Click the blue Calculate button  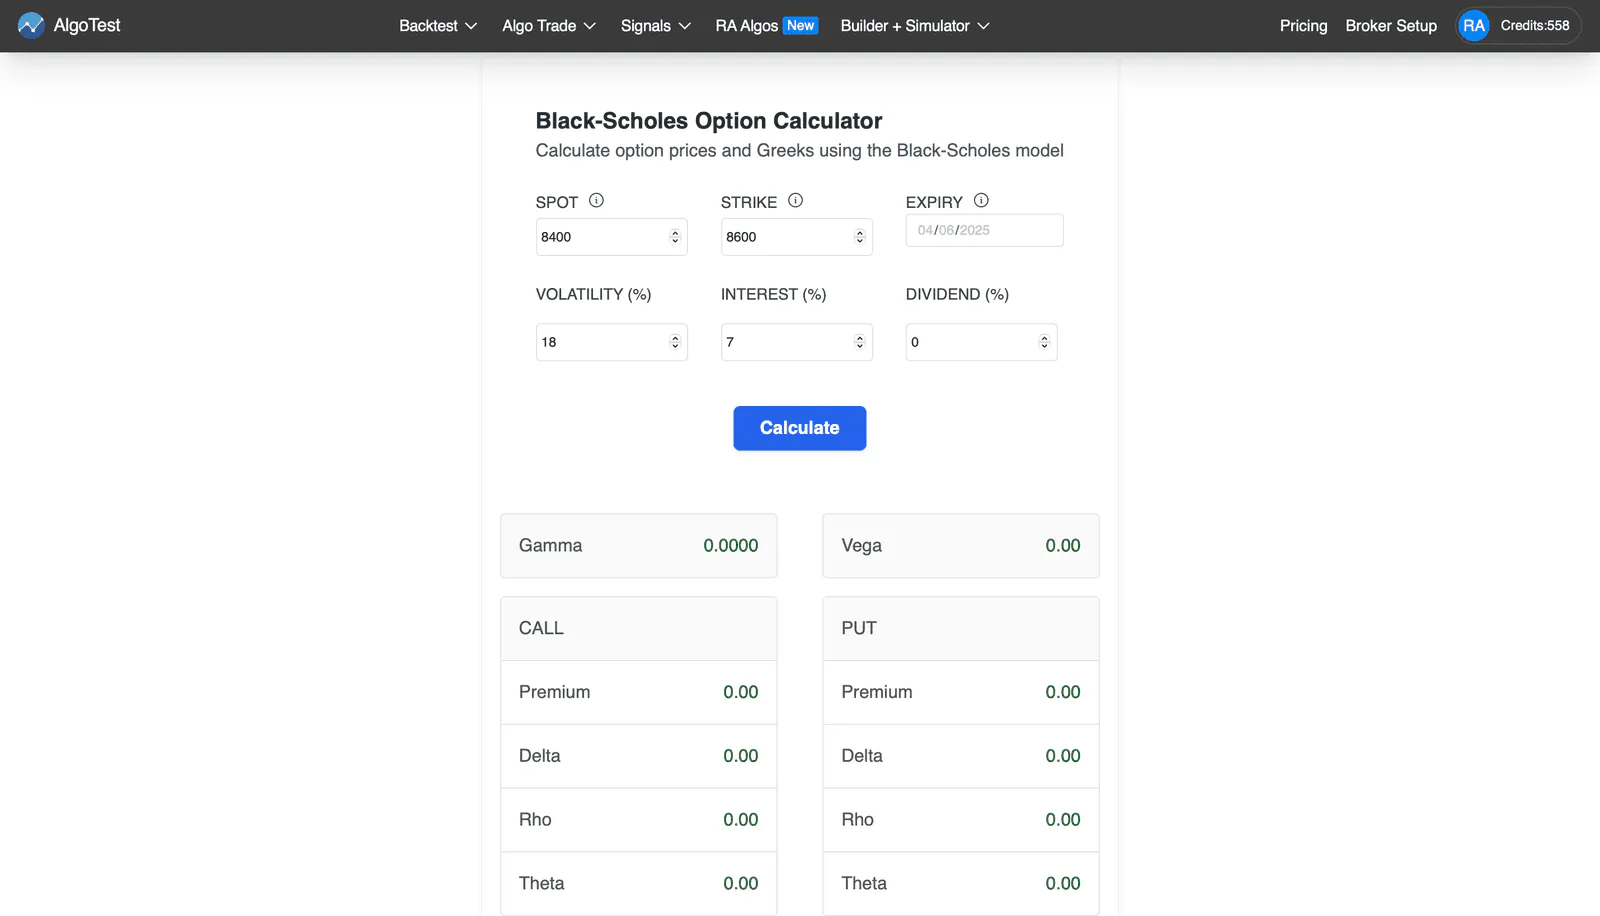800,428
